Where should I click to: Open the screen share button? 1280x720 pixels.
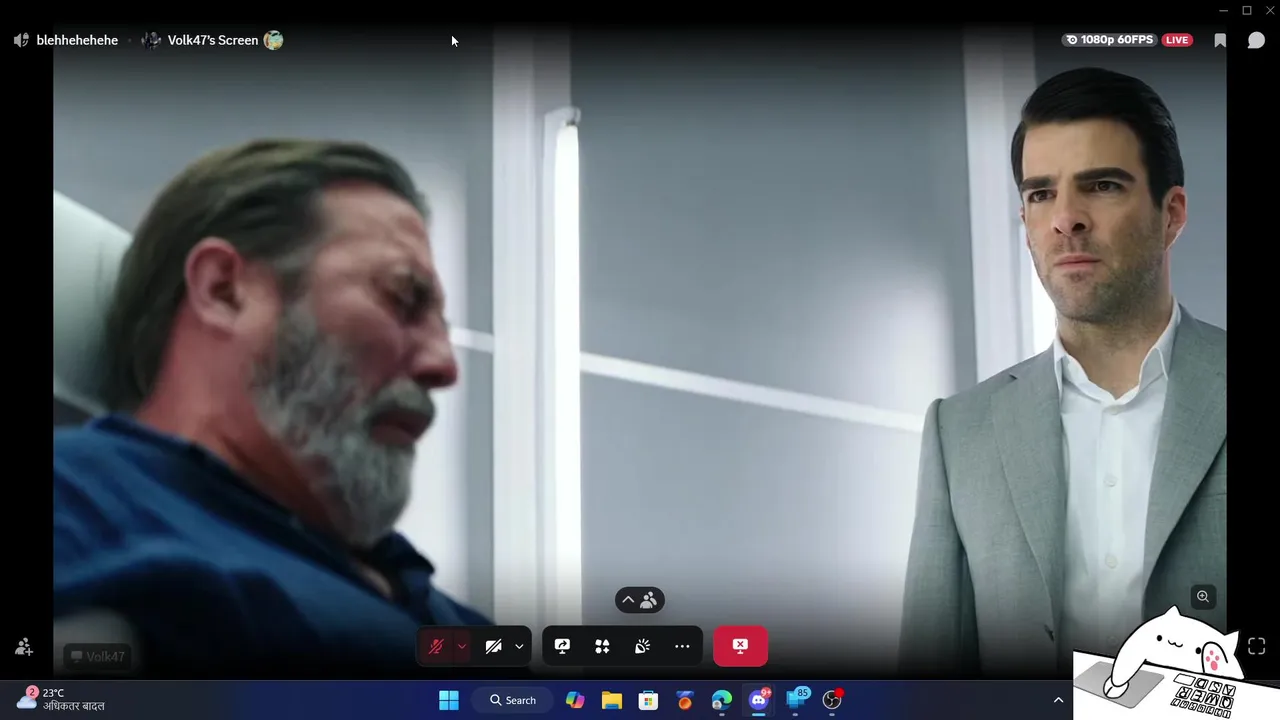(x=562, y=646)
